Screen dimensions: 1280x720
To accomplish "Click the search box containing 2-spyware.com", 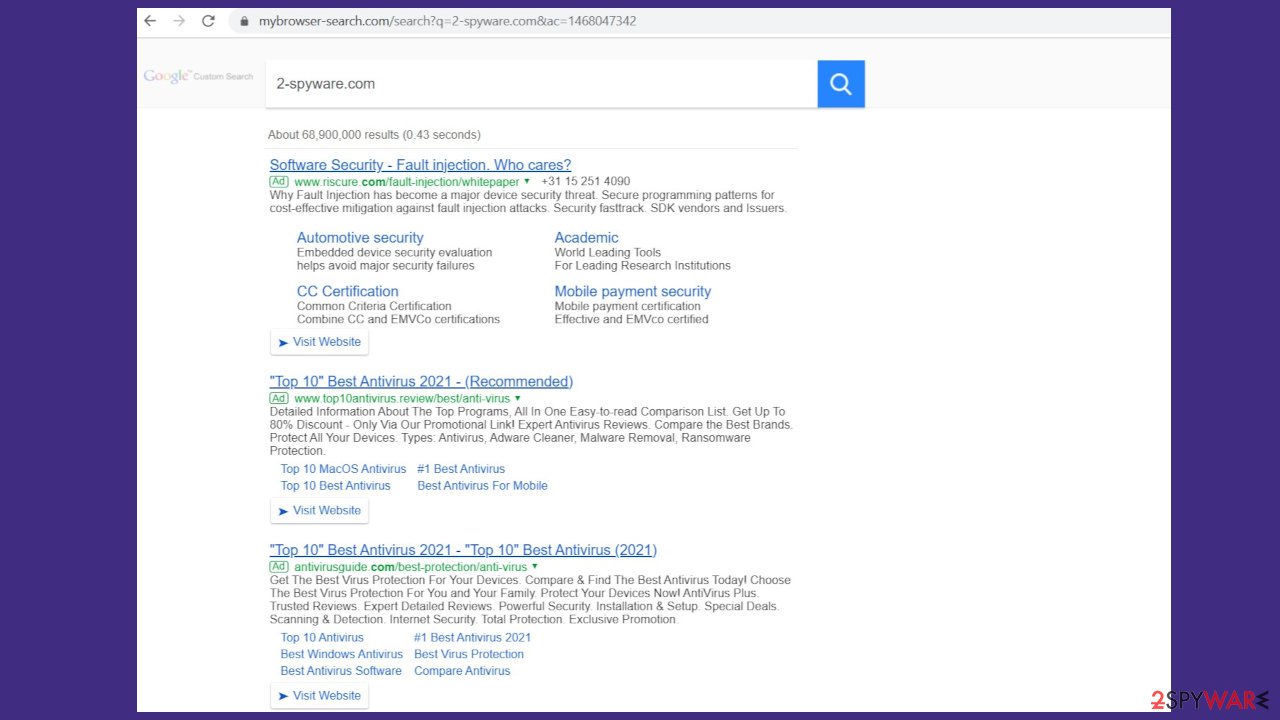I will tap(541, 84).
